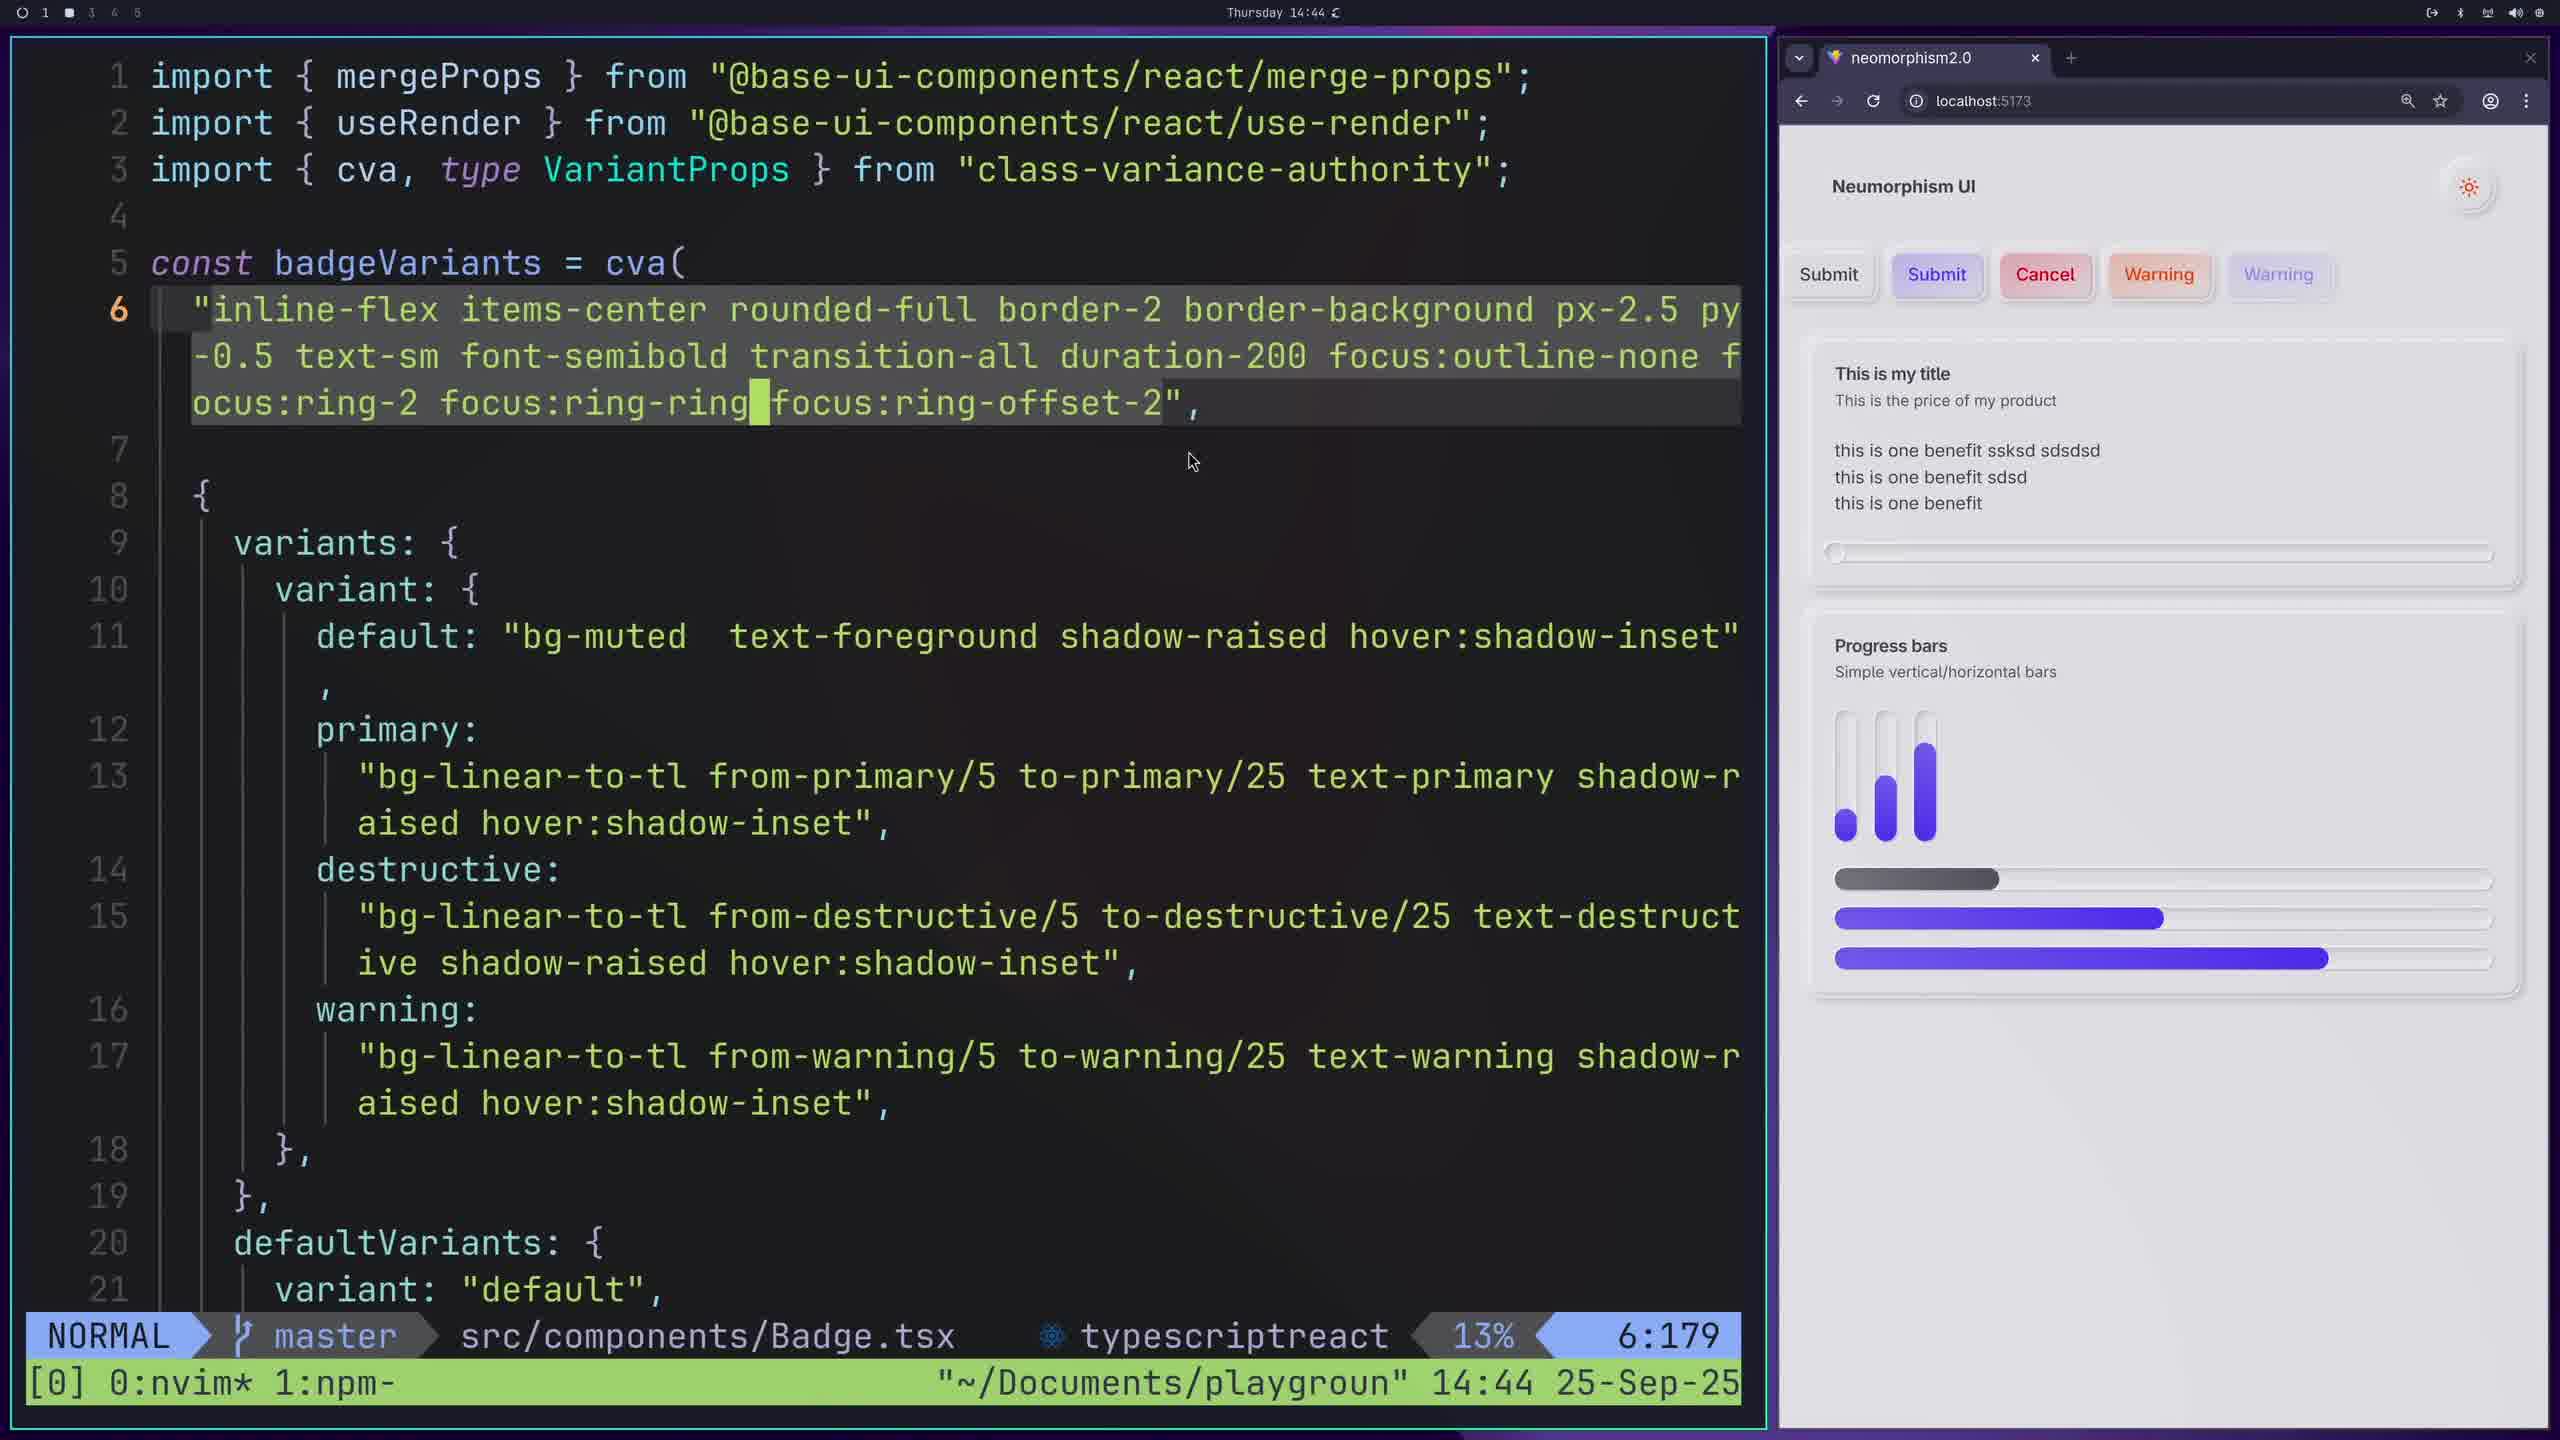Viewport: 2560px width, 1440px height.
Task: View site information icon beside localhost
Action: click(1916, 101)
